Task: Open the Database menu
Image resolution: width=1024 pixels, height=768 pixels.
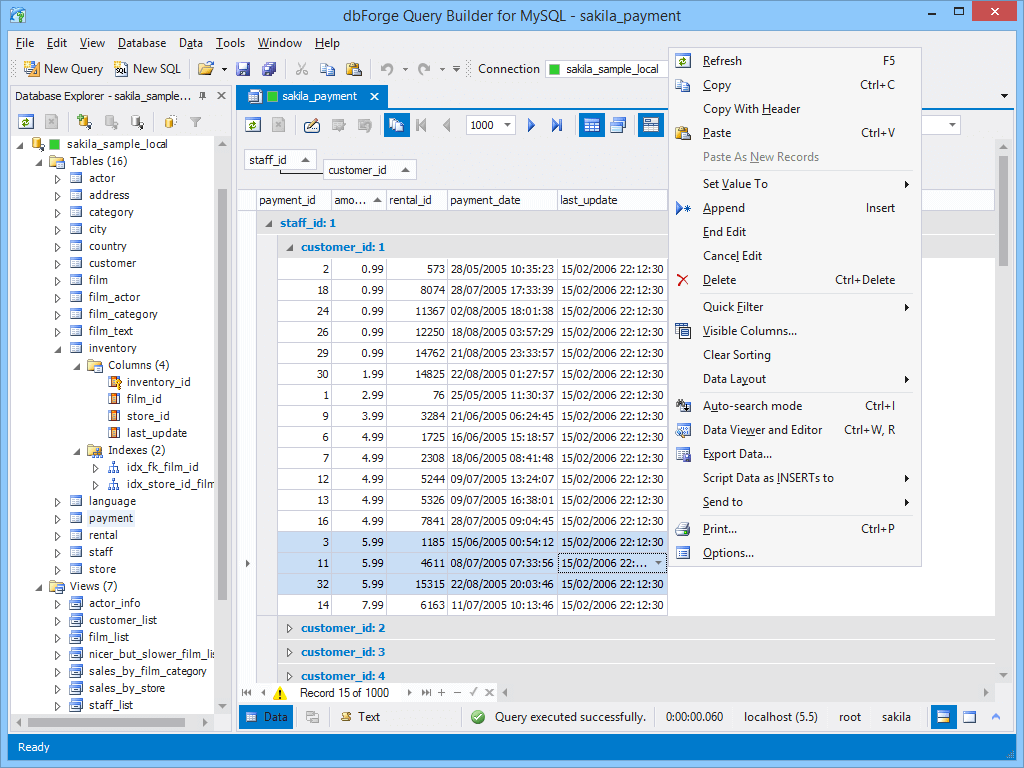Action: click(x=142, y=43)
